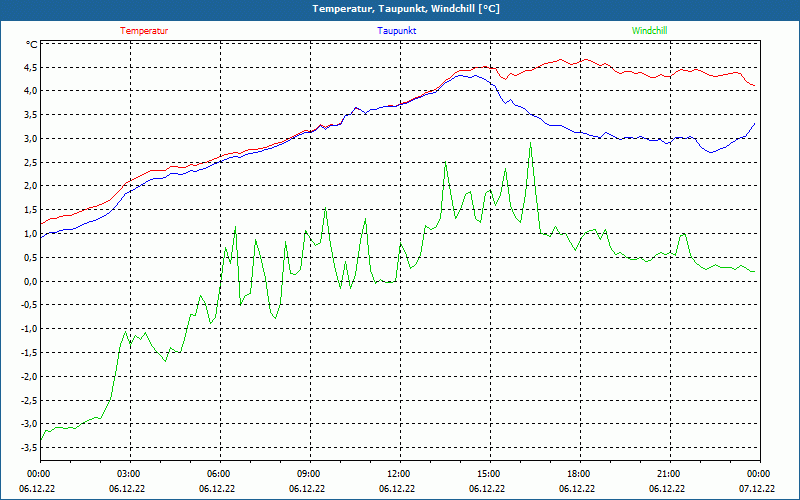Click the 09:00 time label on x-axis
800x500 pixels.
point(310,474)
